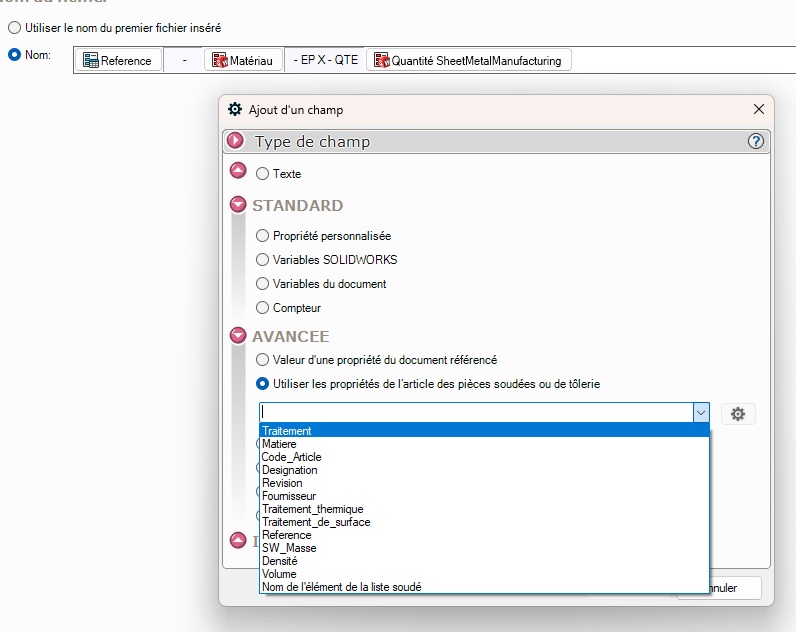Click the Reference field token icon
The height and width of the screenshot is (632, 796).
pyautogui.click(x=91, y=61)
